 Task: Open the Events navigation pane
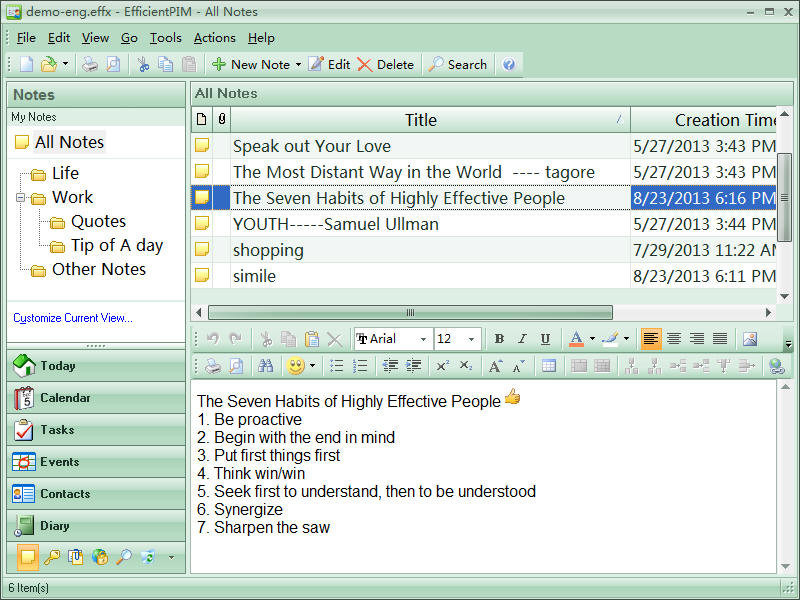point(96,462)
